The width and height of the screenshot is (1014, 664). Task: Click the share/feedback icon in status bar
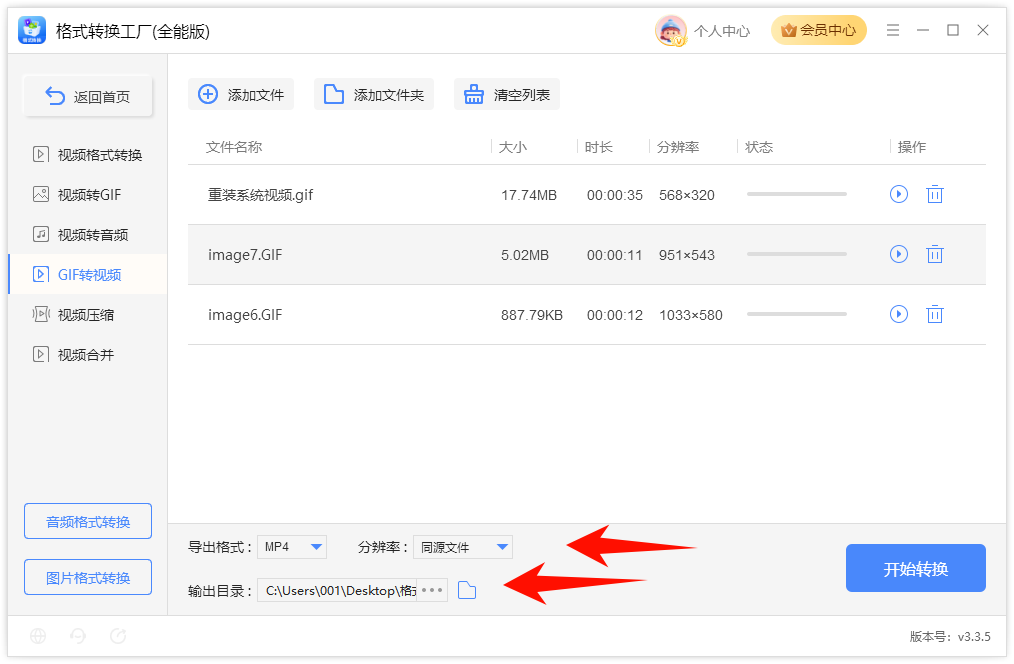point(118,636)
